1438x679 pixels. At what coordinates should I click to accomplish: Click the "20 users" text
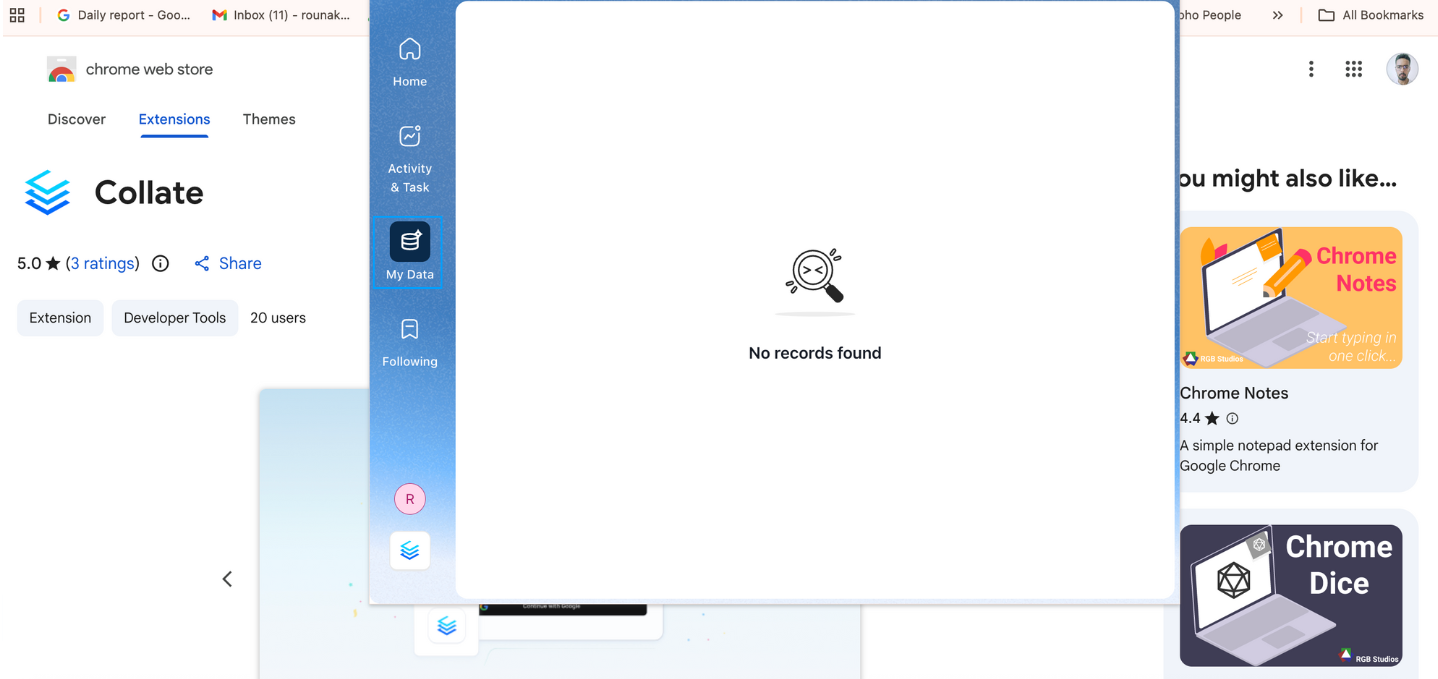pyautogui.click(x=278, y=318)
